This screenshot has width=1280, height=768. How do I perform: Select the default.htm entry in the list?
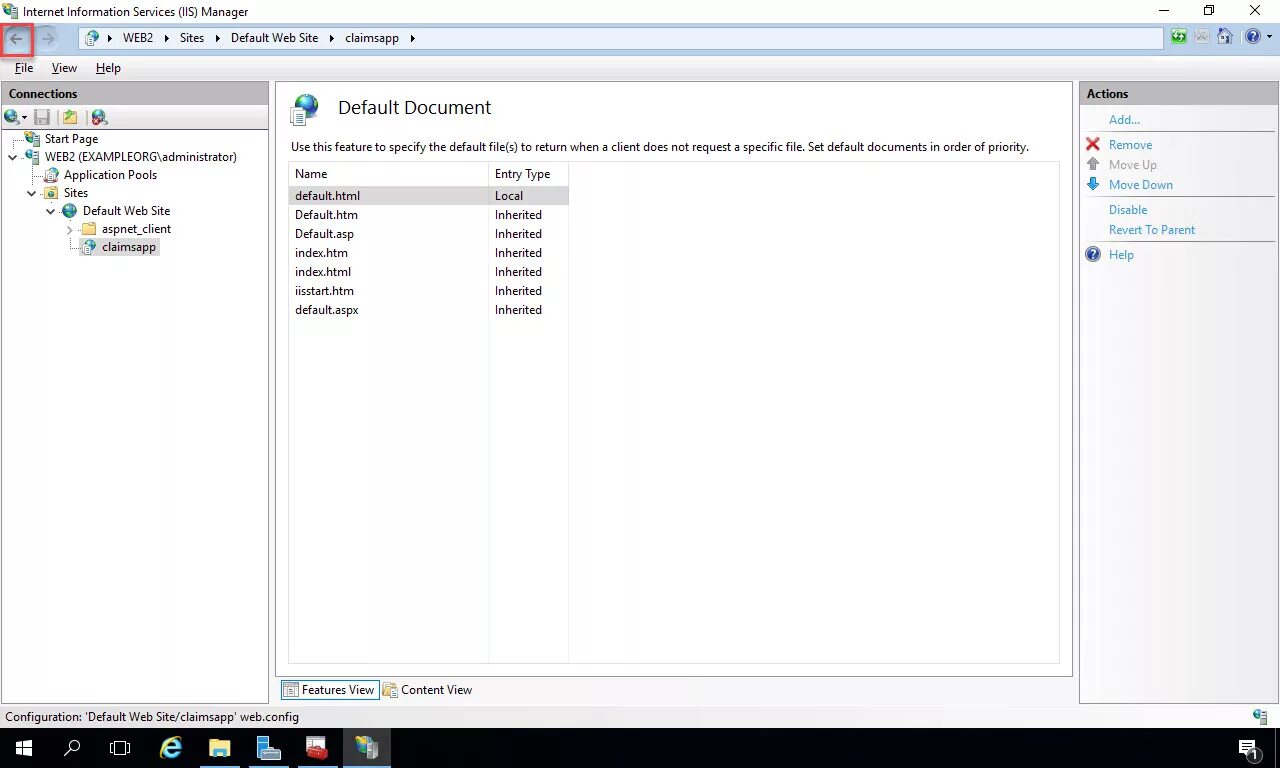point(326,214)
